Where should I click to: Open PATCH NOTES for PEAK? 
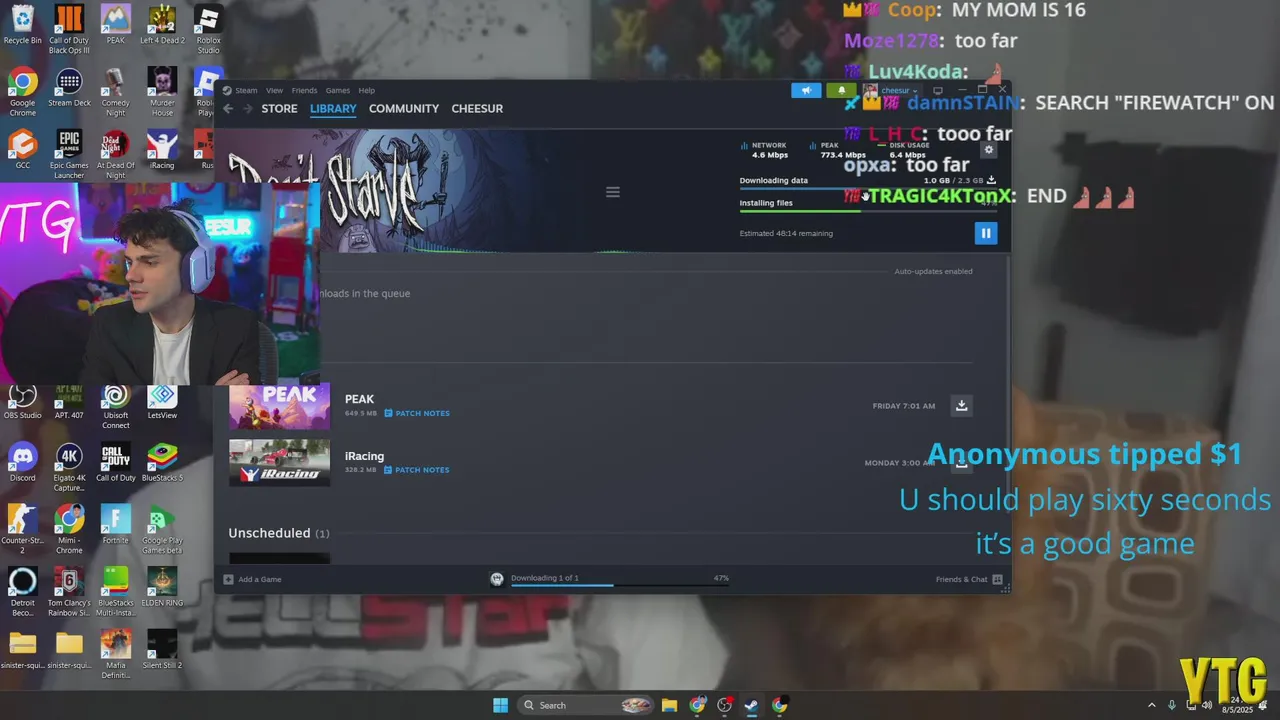pyautogui.click(x=417, y=413)
